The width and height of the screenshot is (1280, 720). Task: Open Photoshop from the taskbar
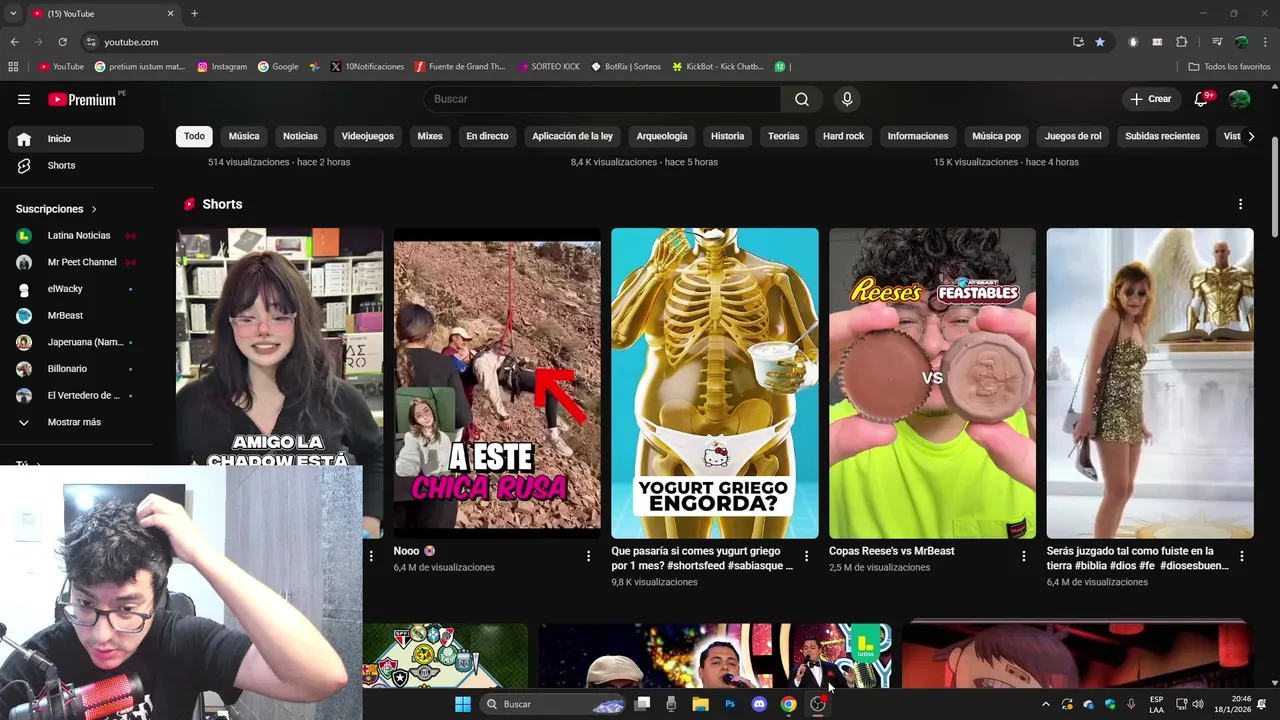coord(730,704)
